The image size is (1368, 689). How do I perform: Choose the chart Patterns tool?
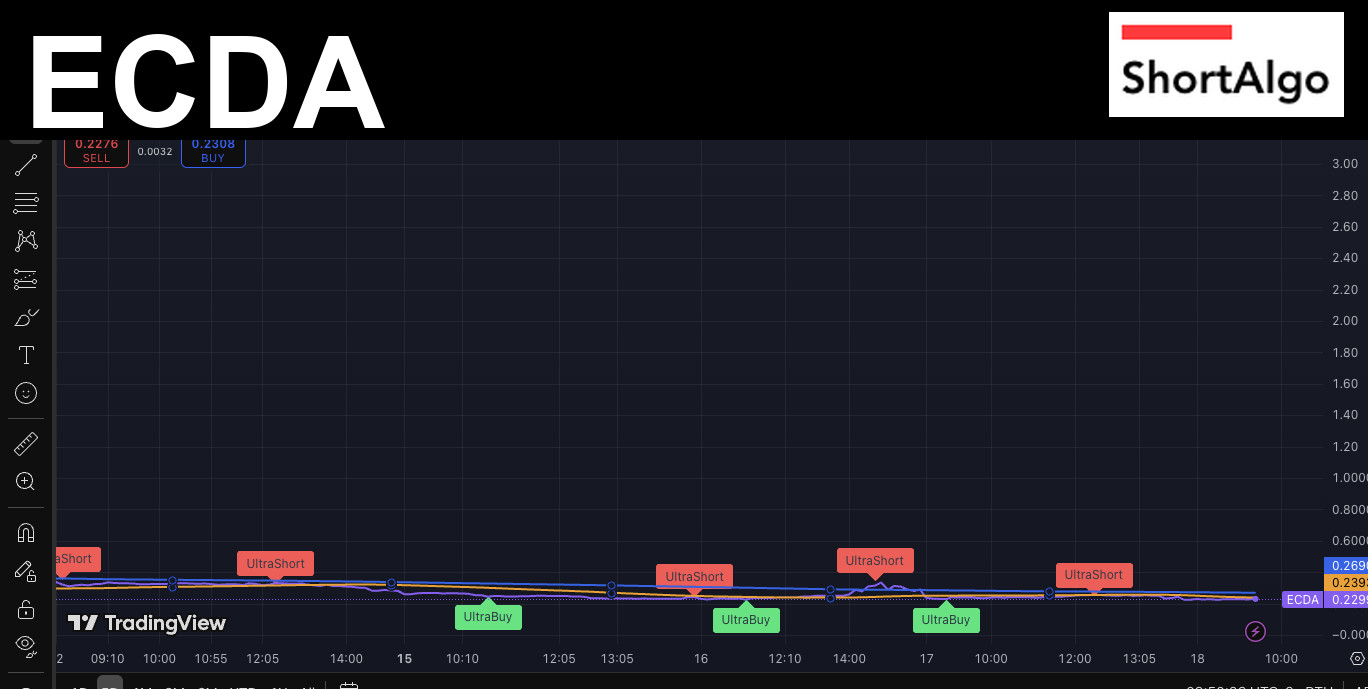point(26,241)
